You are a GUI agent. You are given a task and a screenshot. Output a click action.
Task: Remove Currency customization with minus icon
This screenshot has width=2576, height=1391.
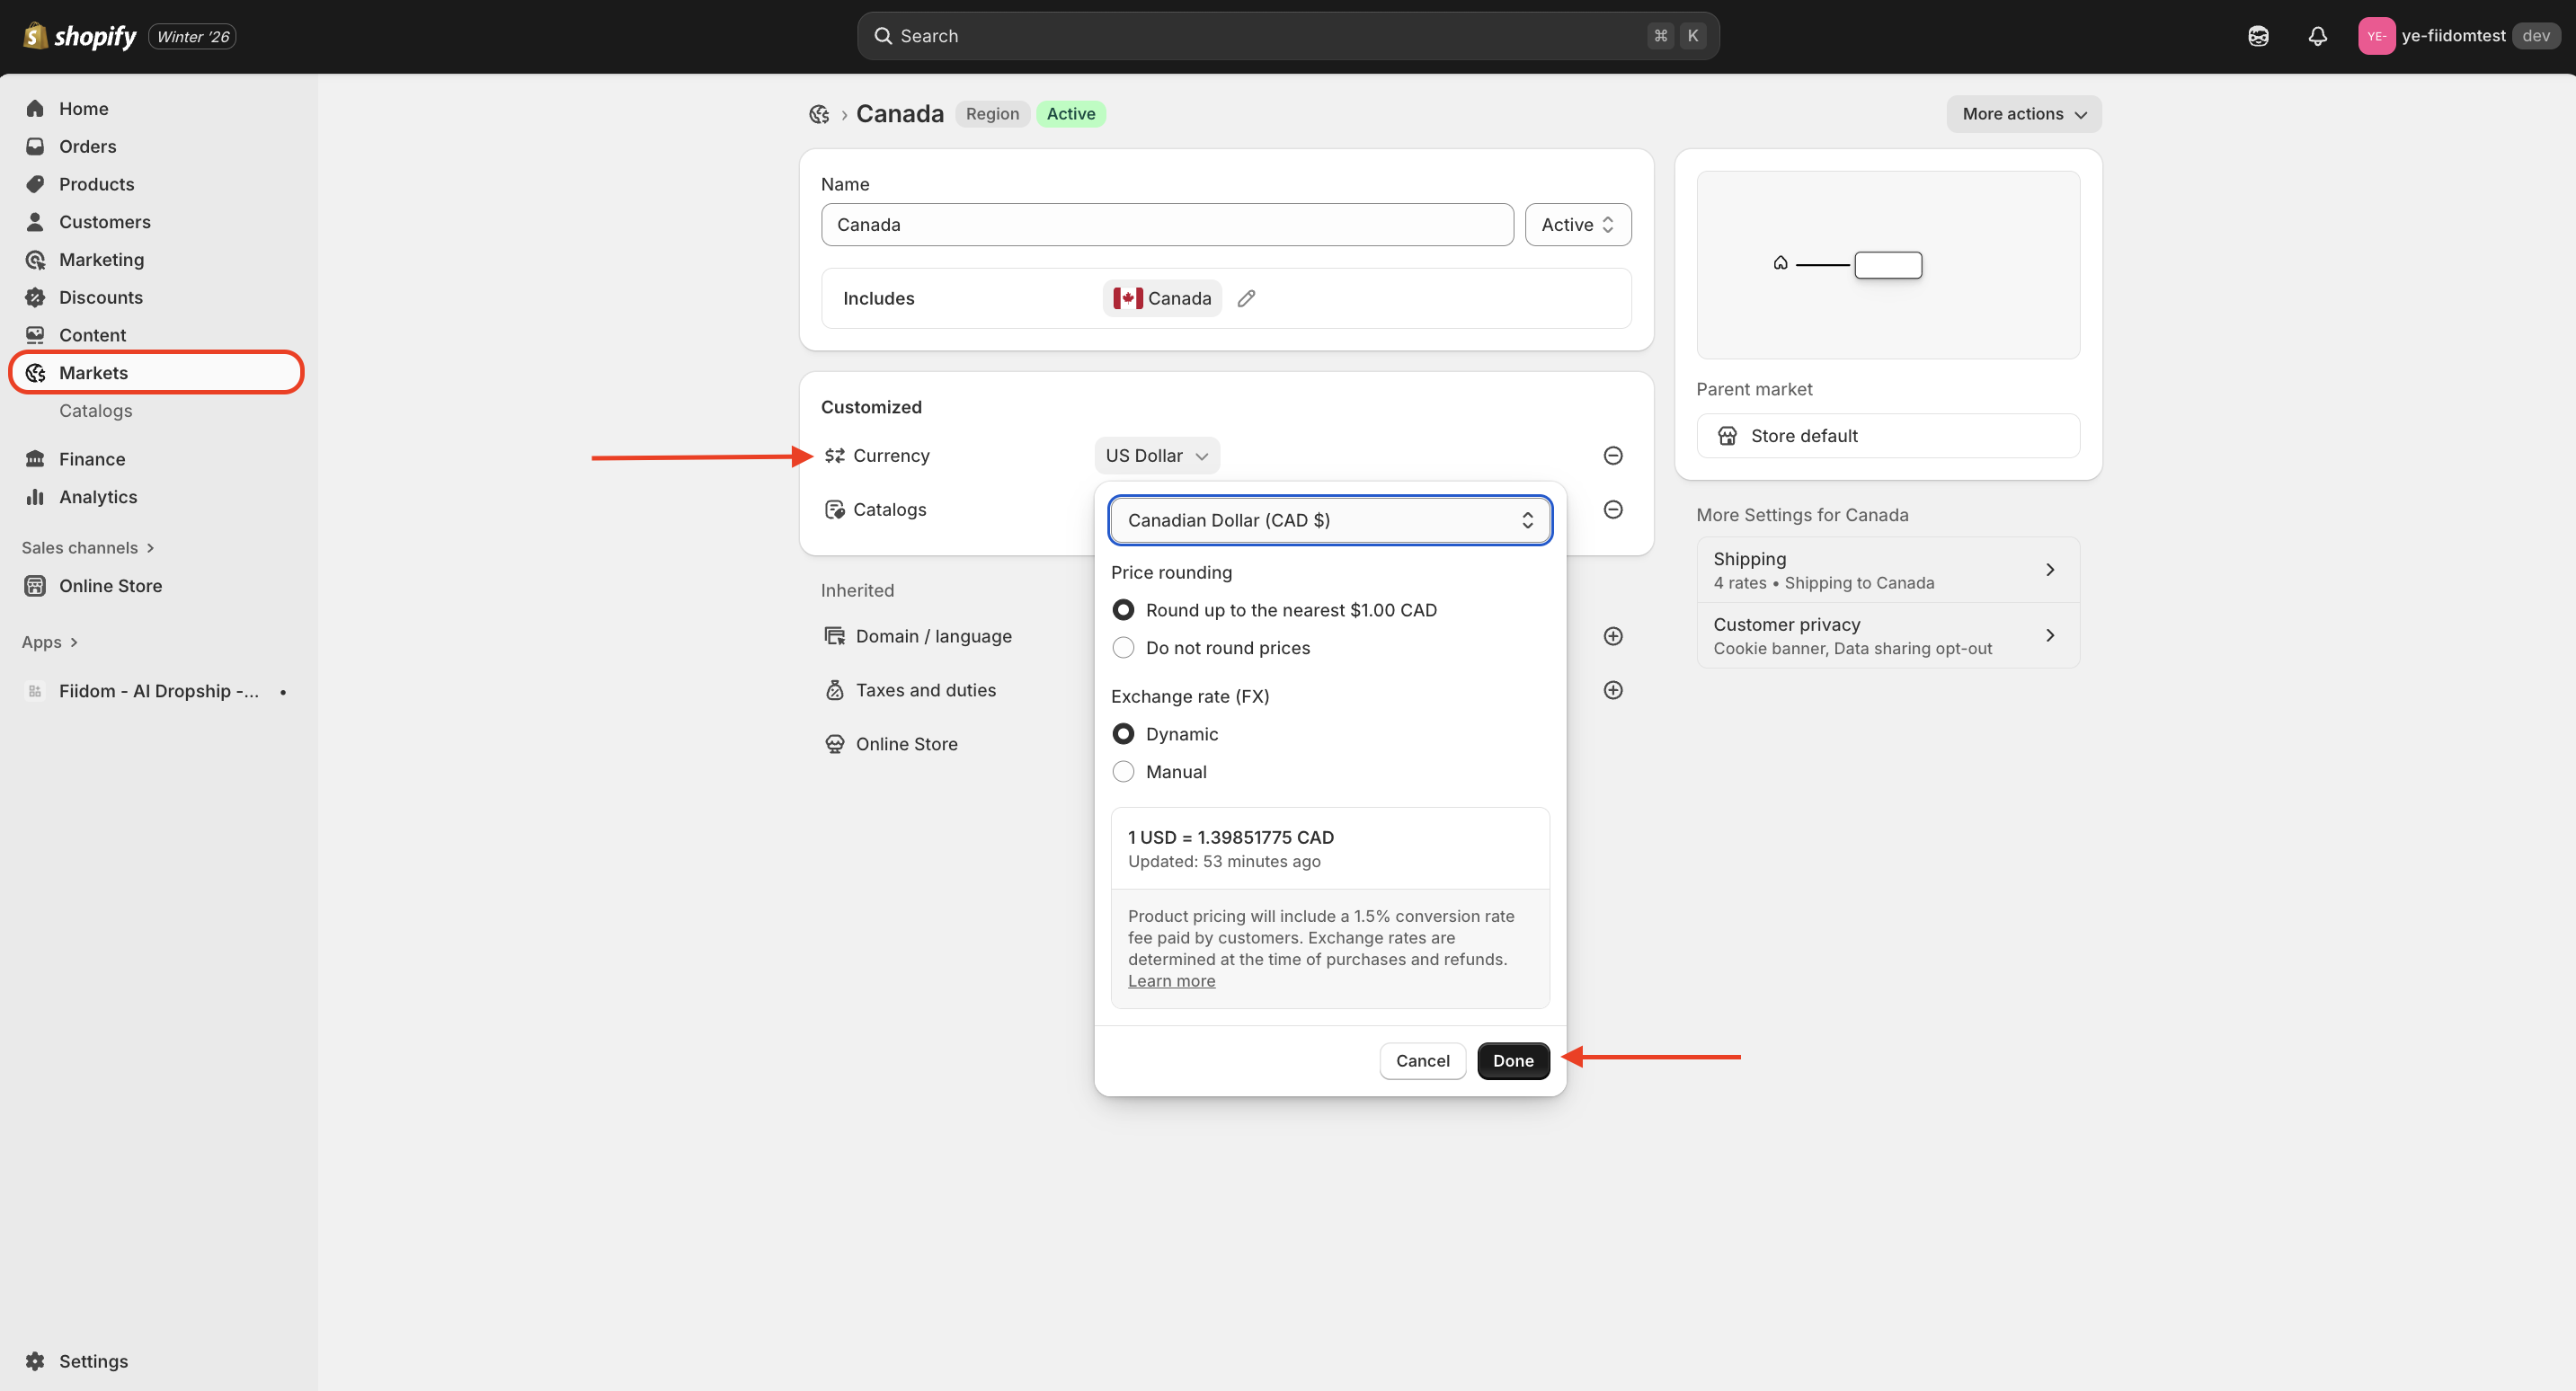(1613, 456)
